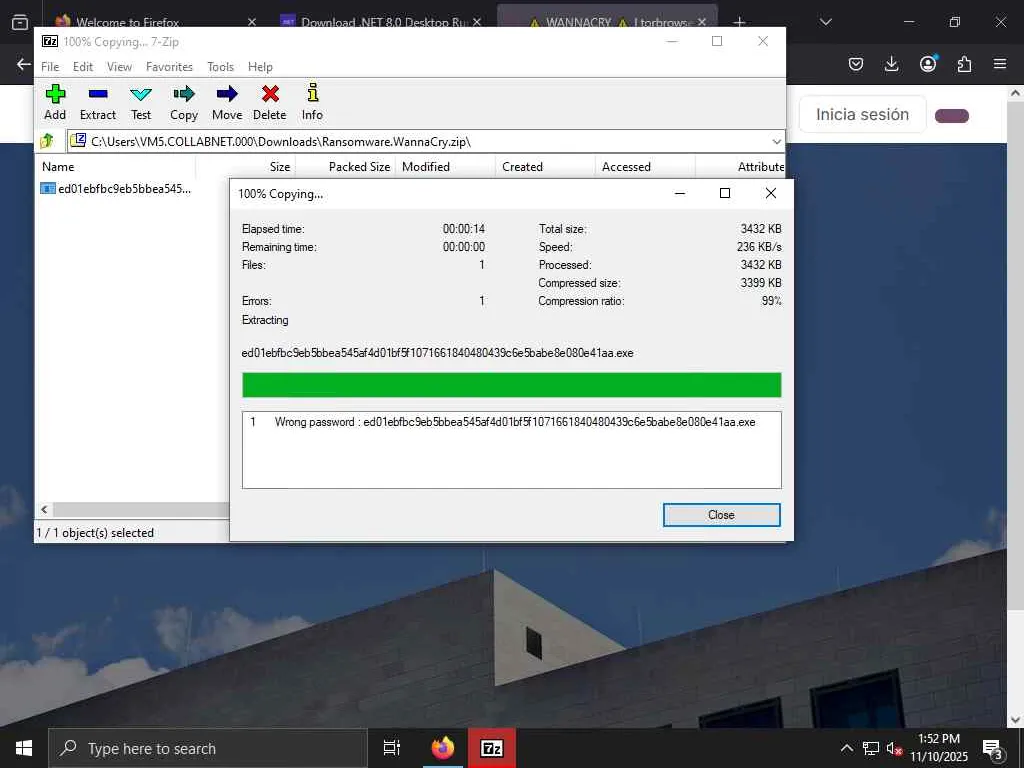Click the Copy toolbar icon
Viewport: 1024px width, 768px height.
(x=184, y=103)
